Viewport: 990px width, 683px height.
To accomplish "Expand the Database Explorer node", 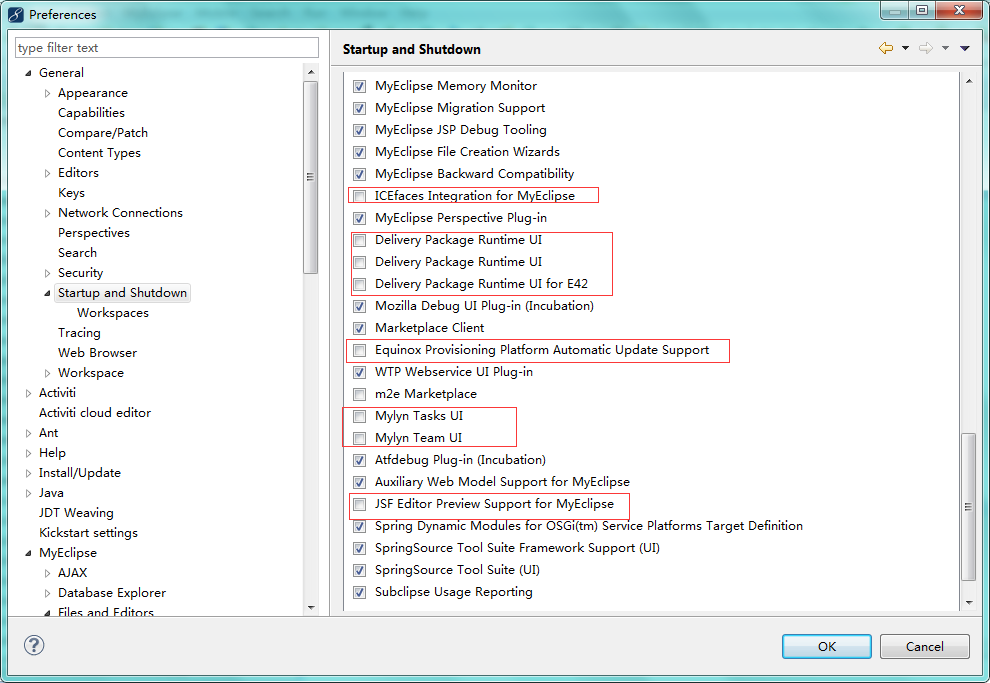I will click(47, 593).
